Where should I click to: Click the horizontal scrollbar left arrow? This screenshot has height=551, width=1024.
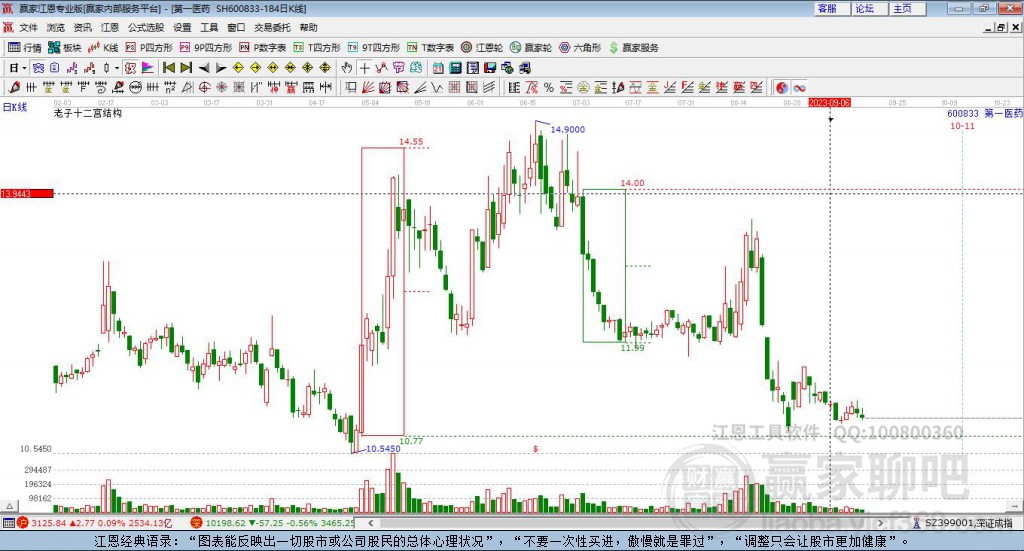click(371, 523)
